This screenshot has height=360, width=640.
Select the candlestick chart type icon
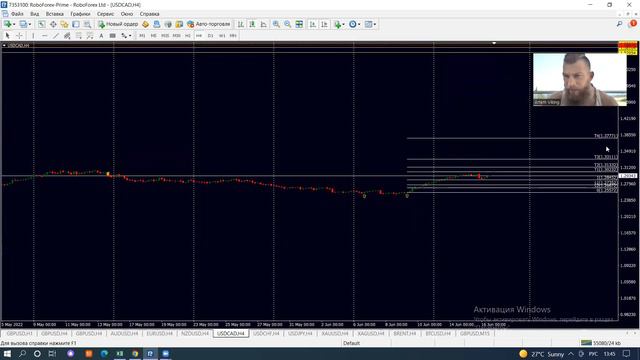tap(252, 24)
